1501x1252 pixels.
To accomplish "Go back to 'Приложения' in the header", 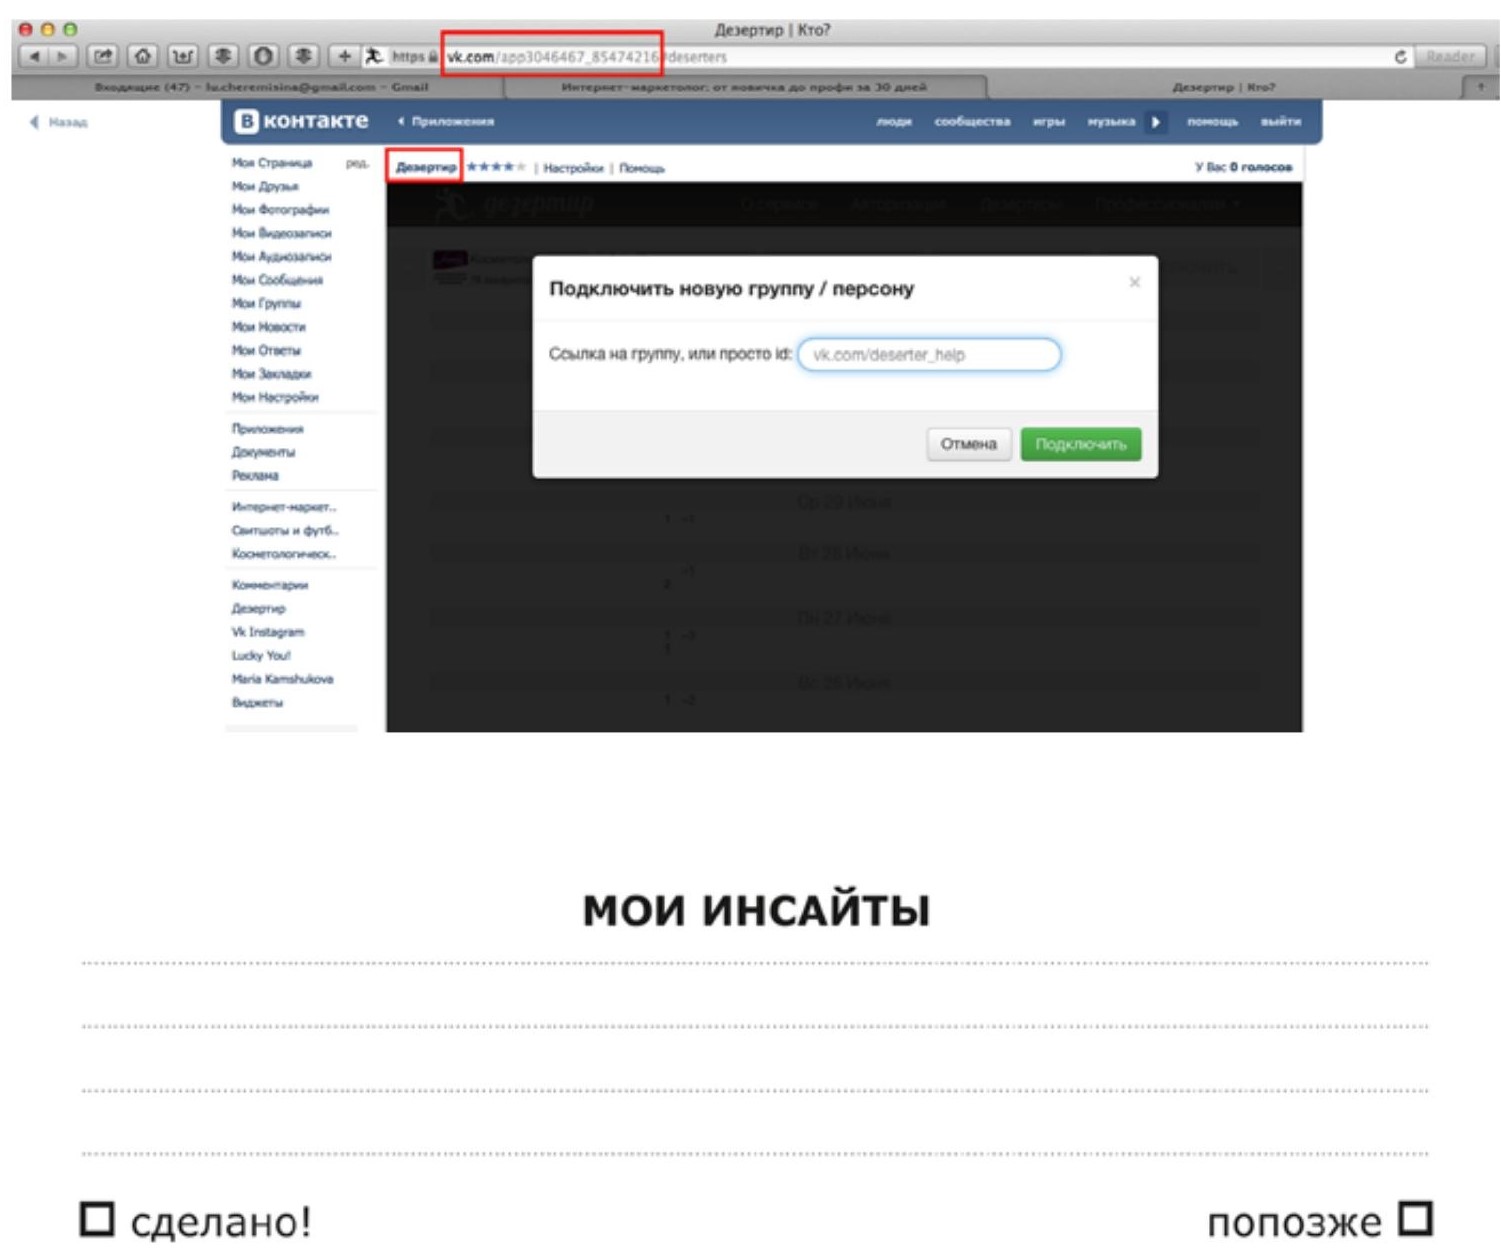I will coord(447,122).
